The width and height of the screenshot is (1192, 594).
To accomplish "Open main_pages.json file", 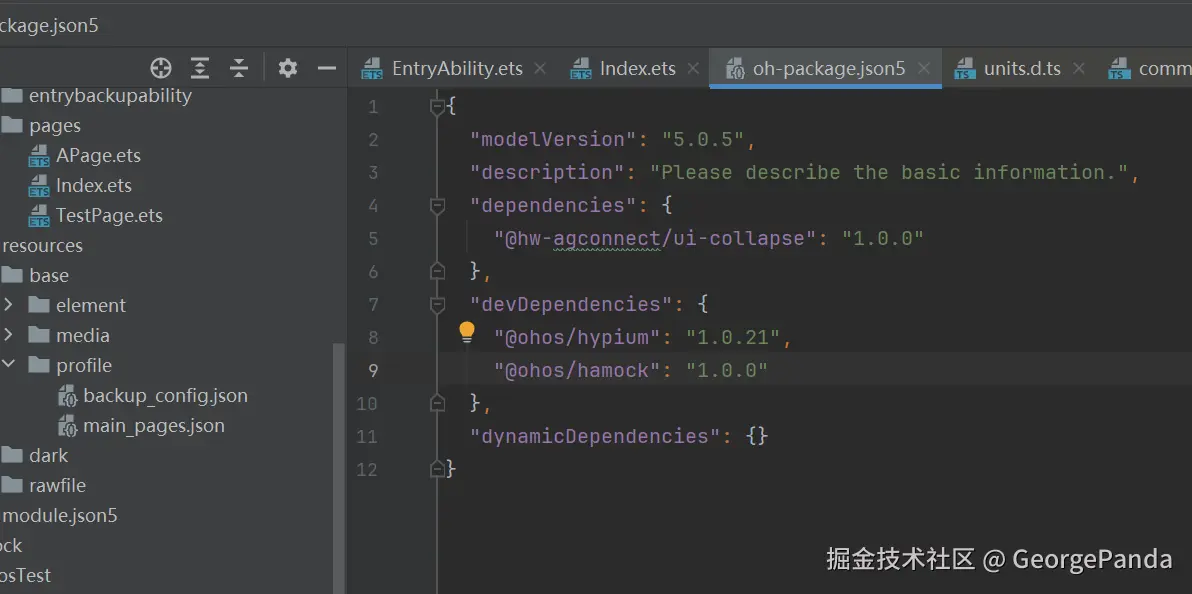I will tap(154, 426).
